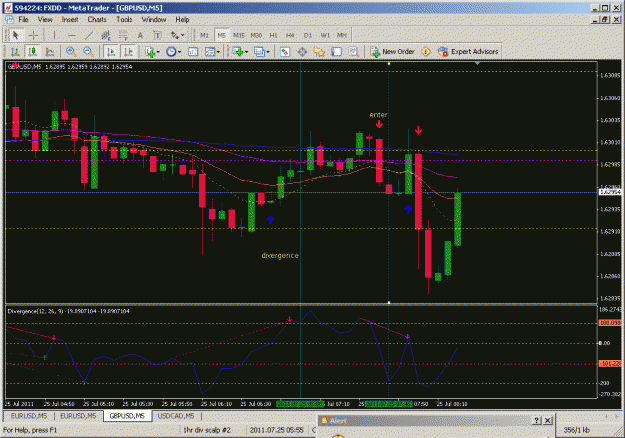Select the Cursor arrow tool

16,35
